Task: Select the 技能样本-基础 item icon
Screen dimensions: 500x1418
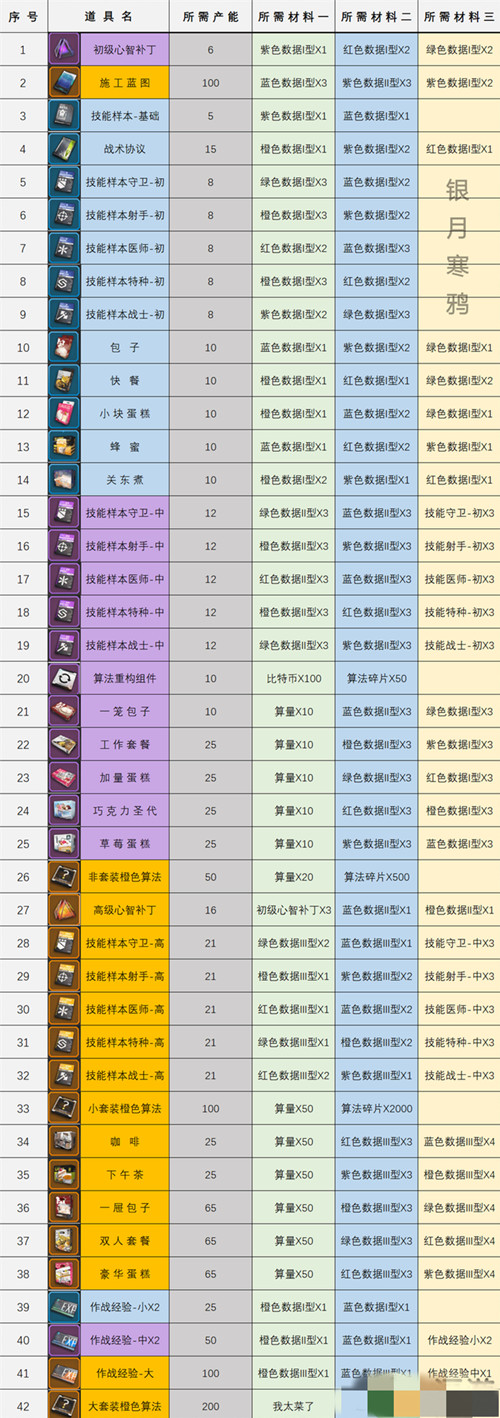Action: click(x=63, y=116)
